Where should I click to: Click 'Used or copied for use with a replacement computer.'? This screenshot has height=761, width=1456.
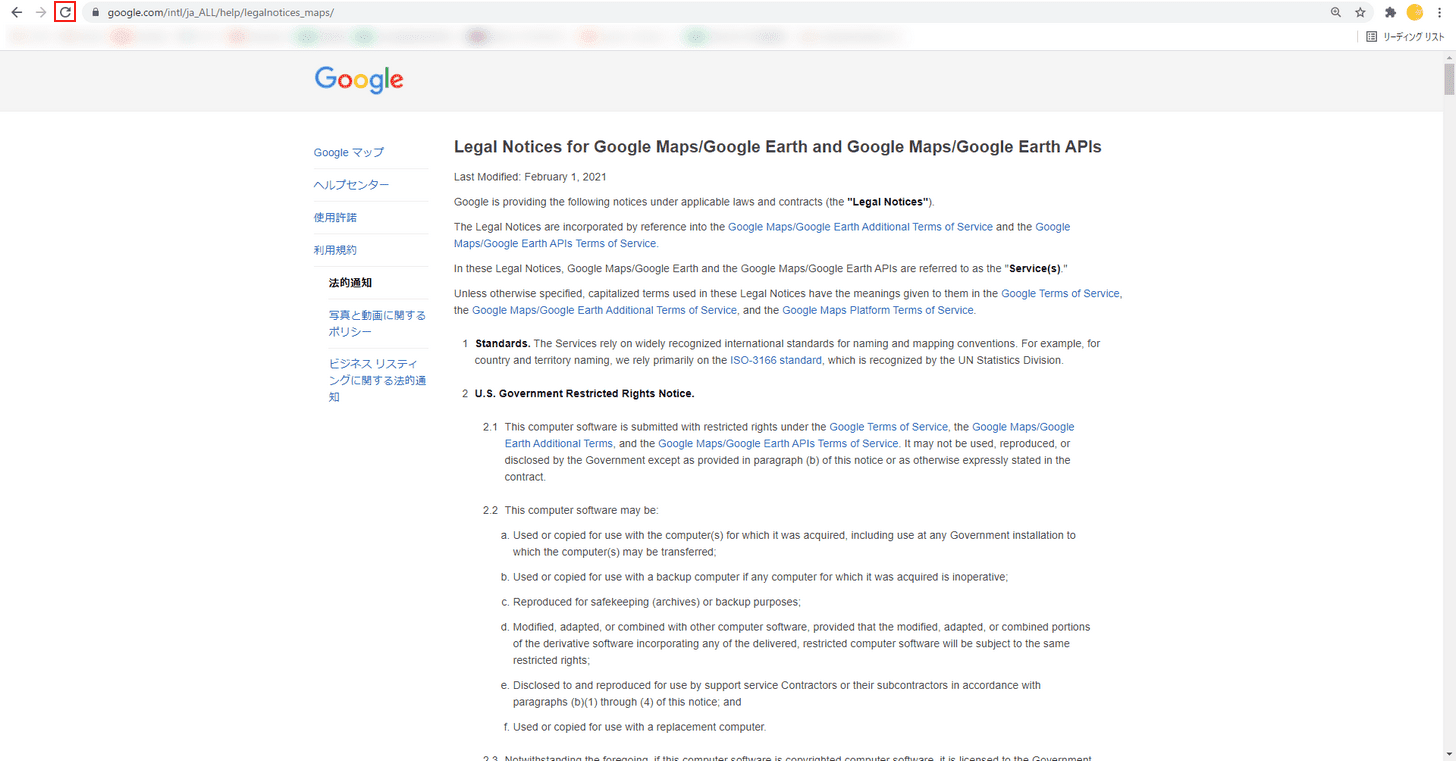tap(639, 727)
